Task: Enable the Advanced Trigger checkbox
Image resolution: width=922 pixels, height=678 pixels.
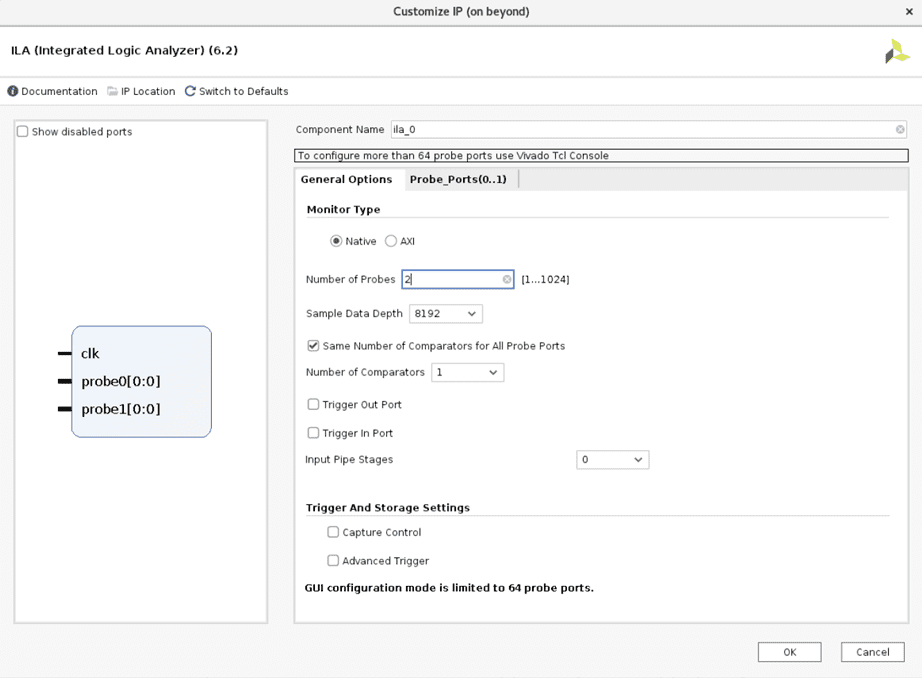Action: [333, 560]
